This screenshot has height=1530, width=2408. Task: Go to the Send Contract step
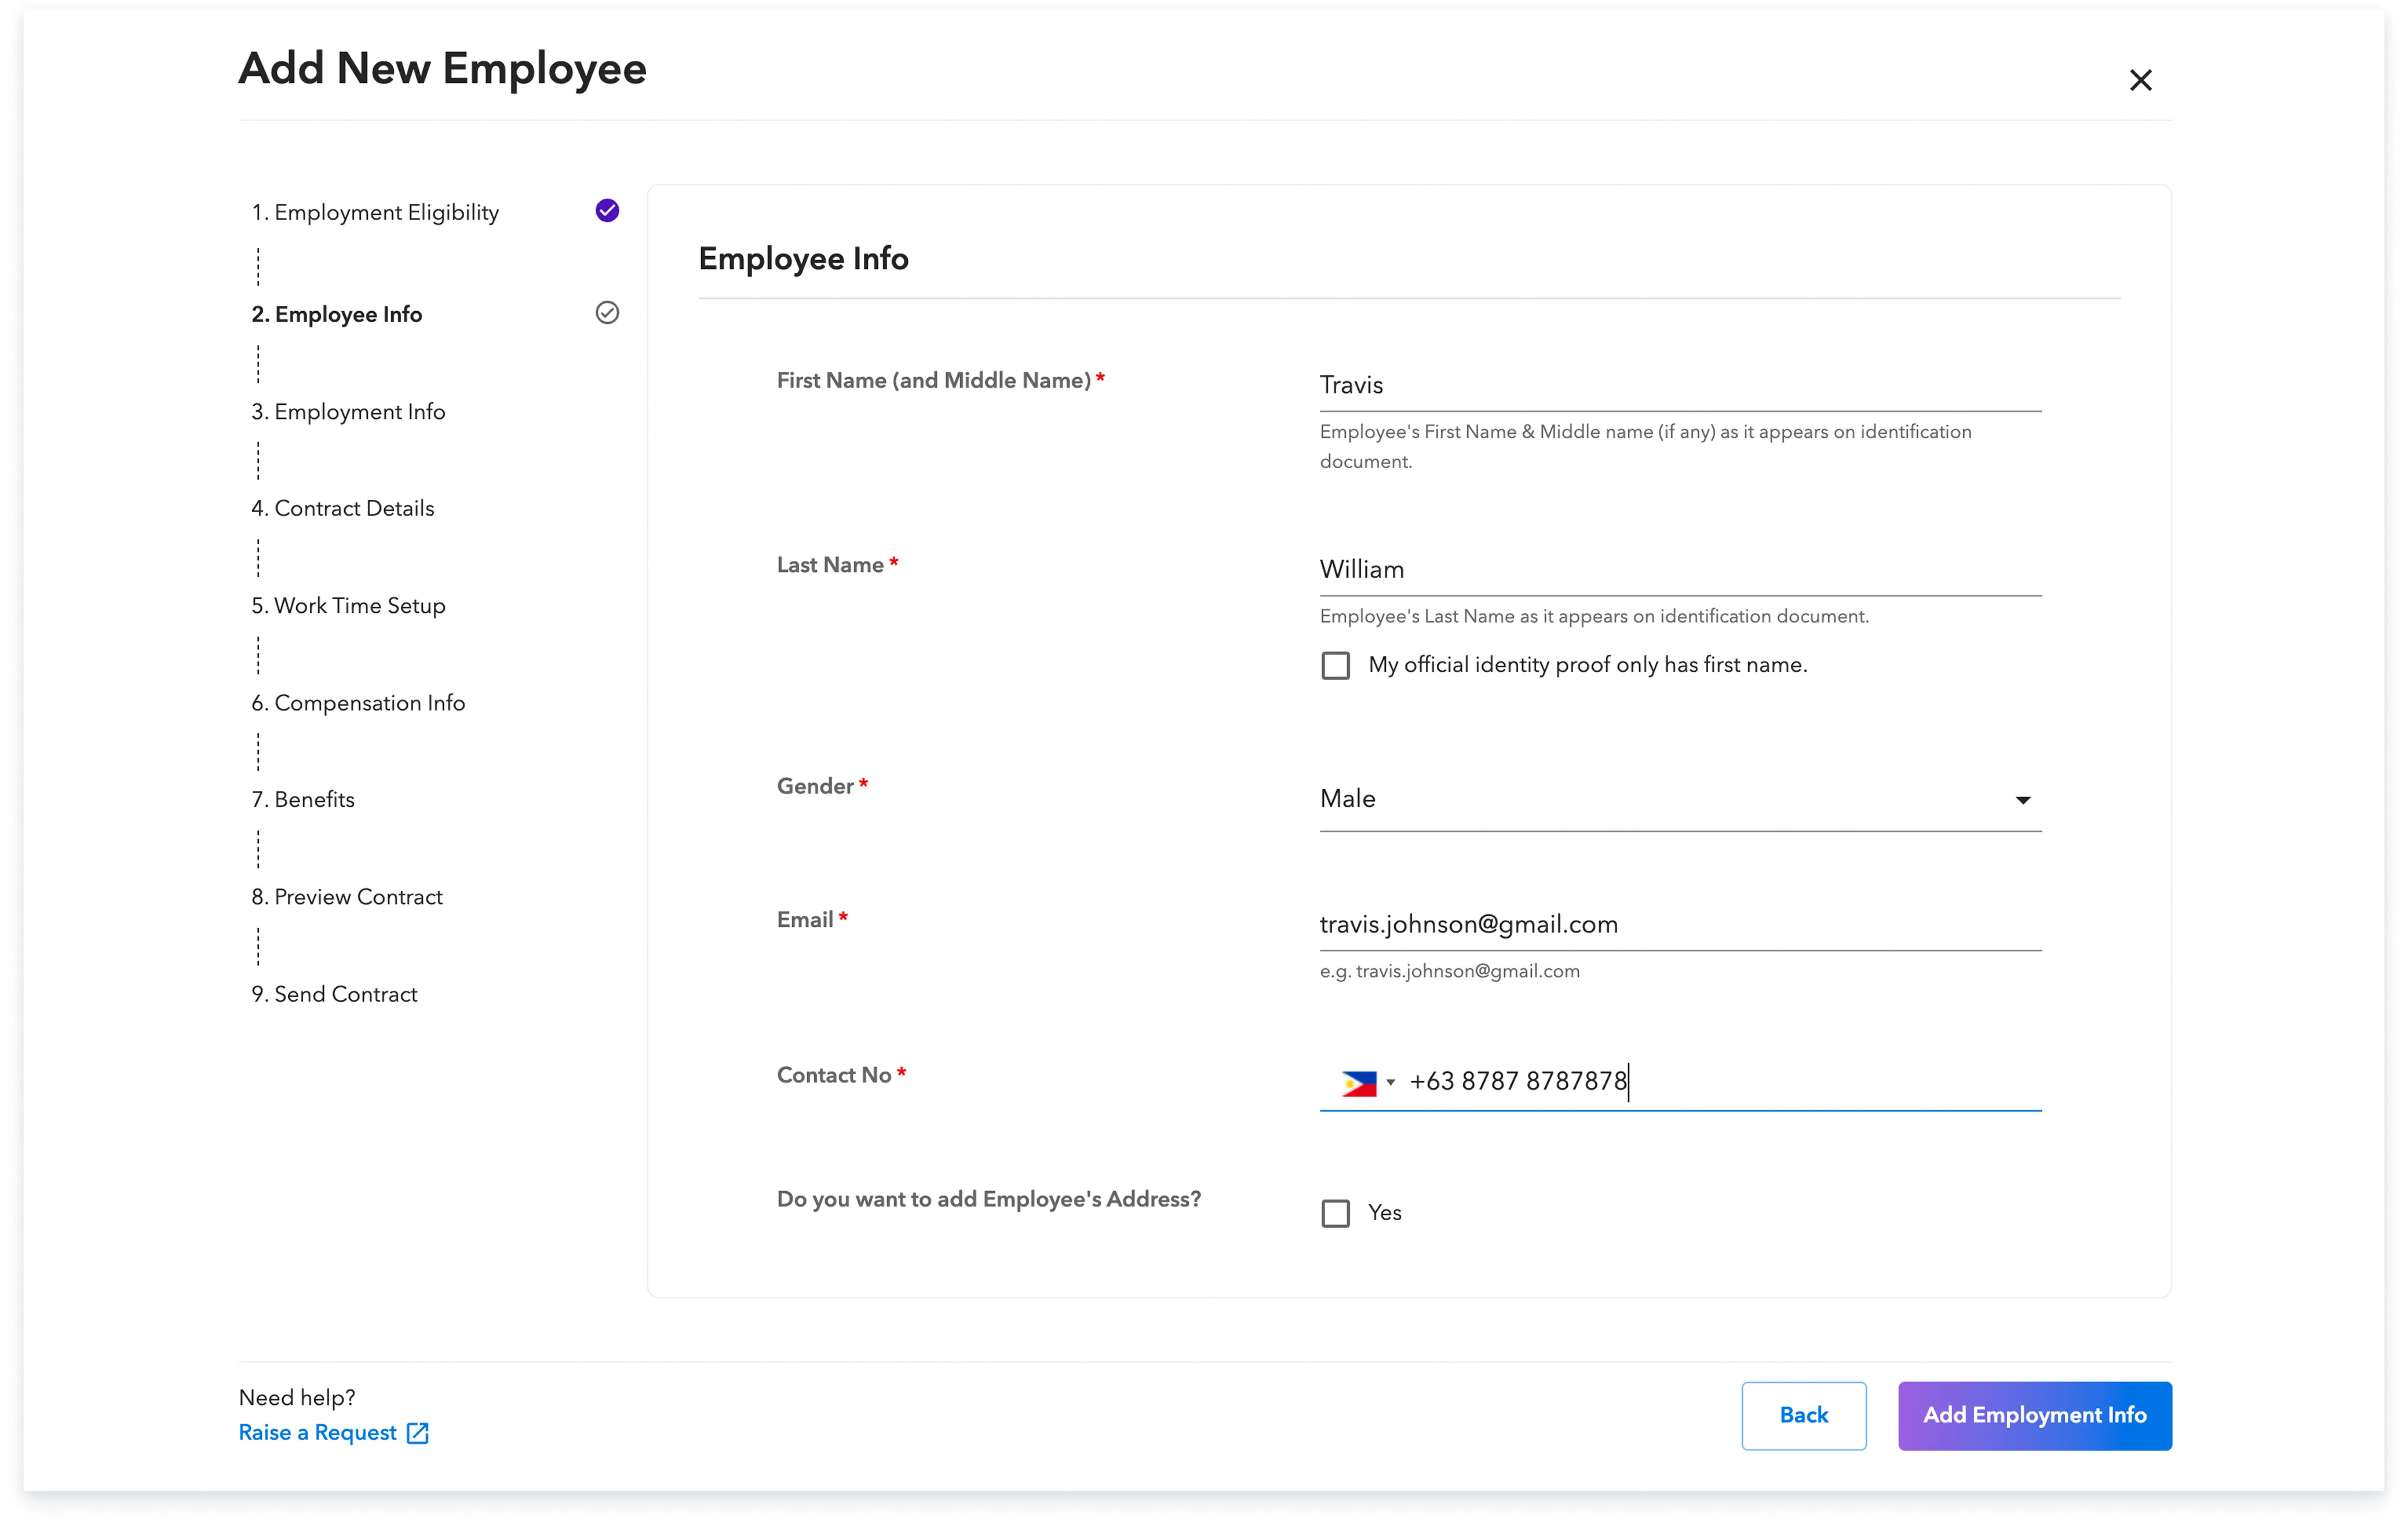click(334, 994)
